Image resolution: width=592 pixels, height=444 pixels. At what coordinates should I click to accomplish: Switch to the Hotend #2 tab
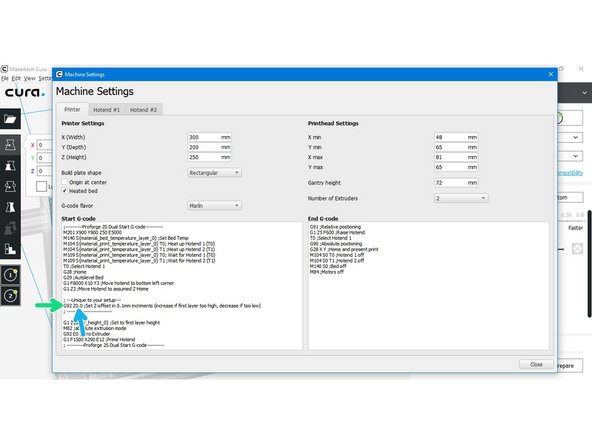pos(143,110)
